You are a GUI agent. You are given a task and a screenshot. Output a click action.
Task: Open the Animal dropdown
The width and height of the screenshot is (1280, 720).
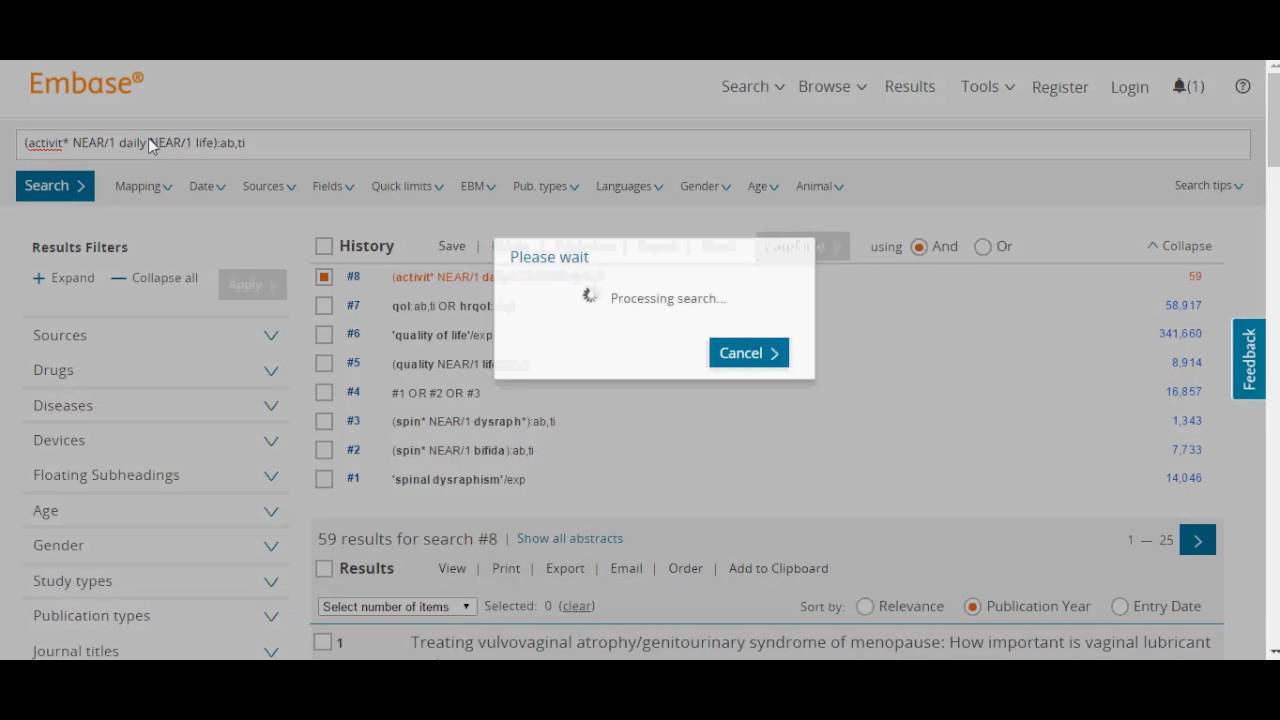820,186
